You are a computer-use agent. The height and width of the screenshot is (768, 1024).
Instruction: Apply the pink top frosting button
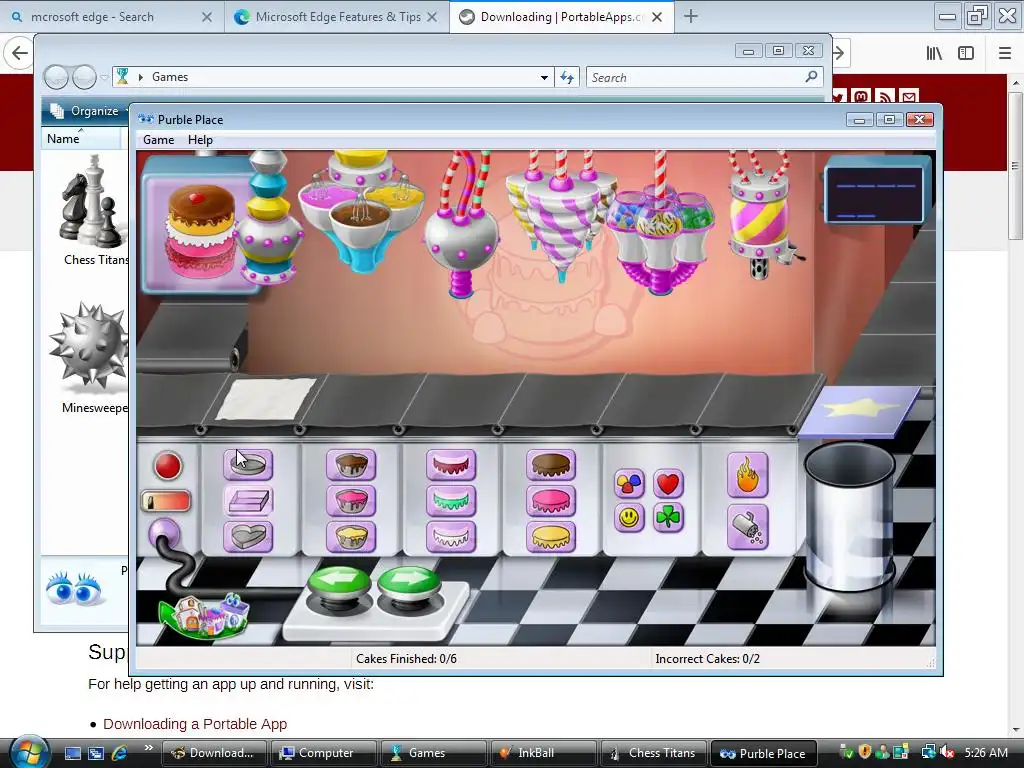pyautogui.click(x=551, y=501)
